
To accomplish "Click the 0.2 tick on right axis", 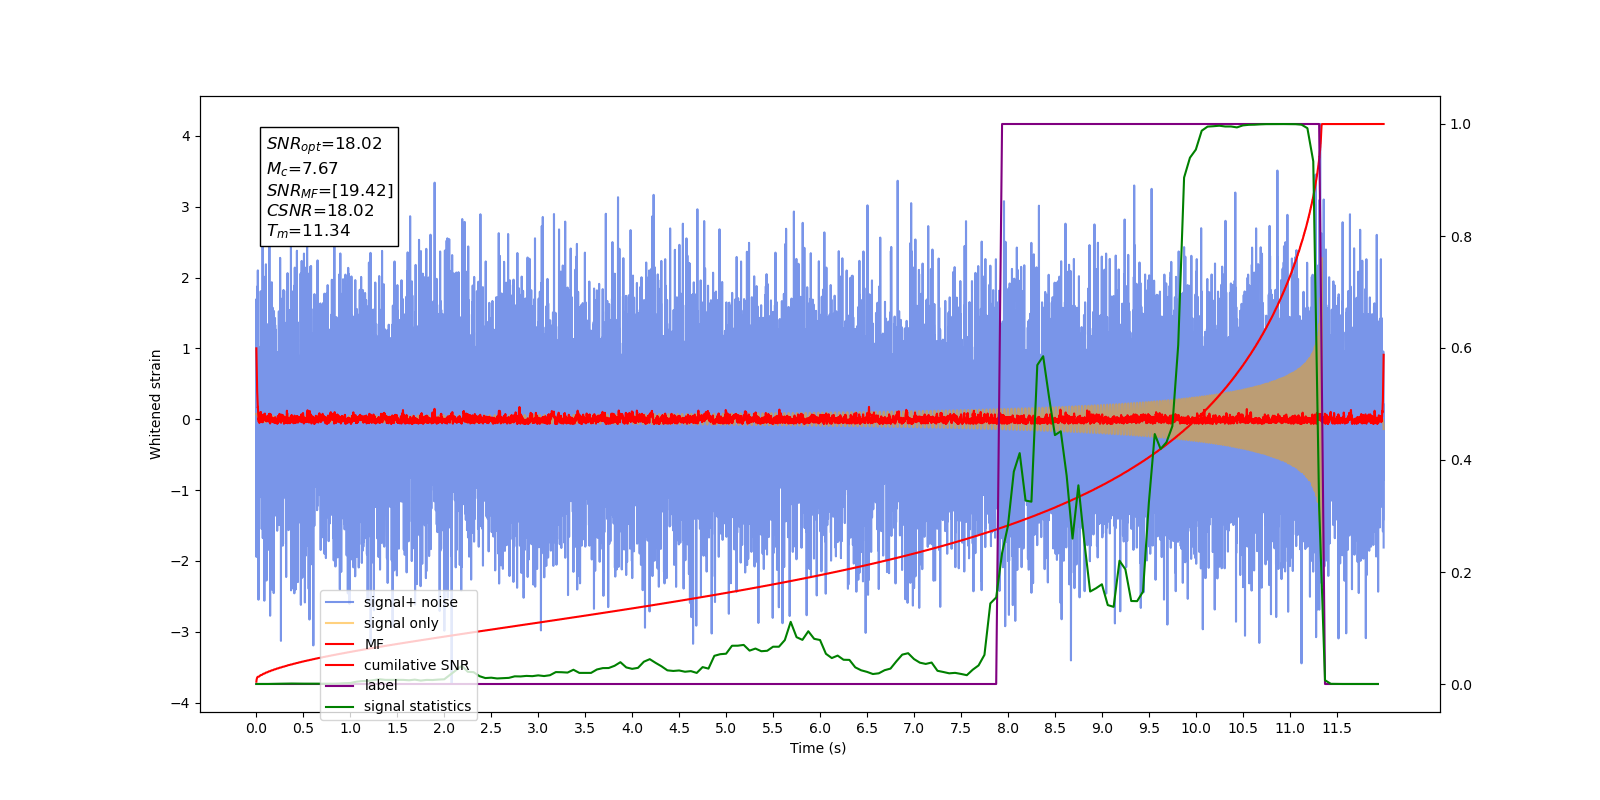I will tap(1461, 573).
